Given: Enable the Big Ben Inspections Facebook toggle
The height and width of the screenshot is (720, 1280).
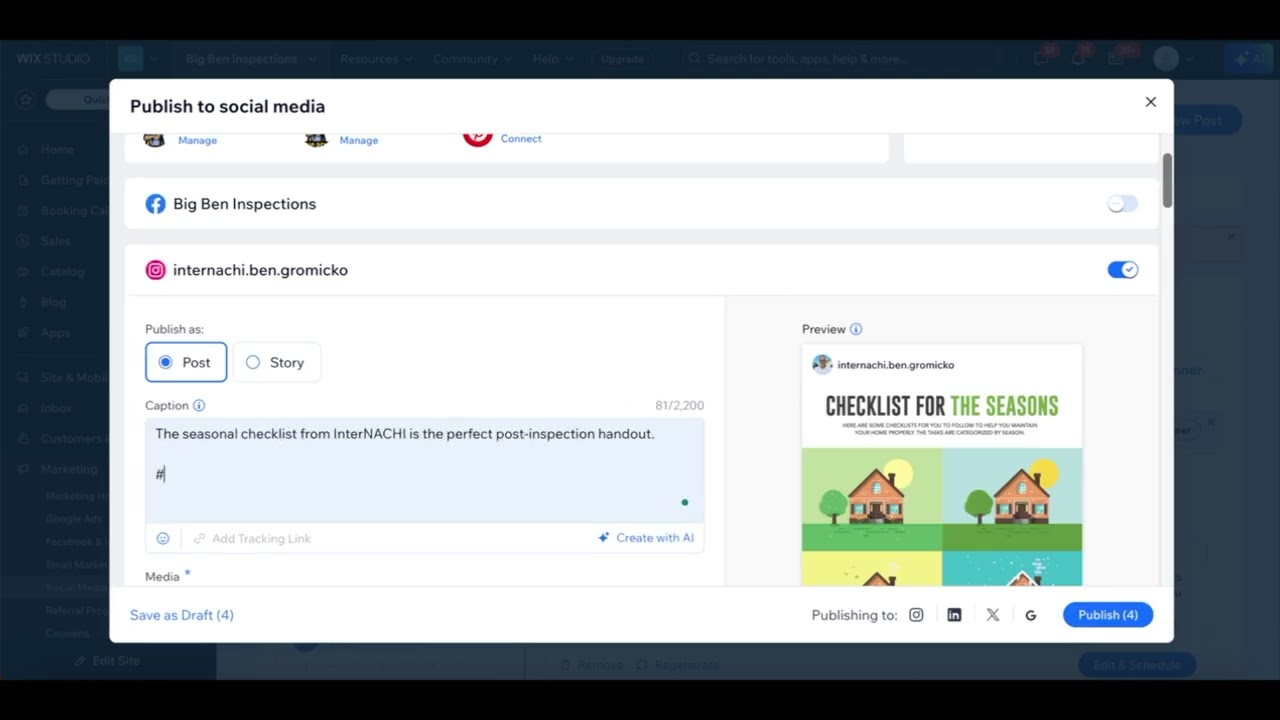Looking at the screenshot, I should (x=1122, y=204).
